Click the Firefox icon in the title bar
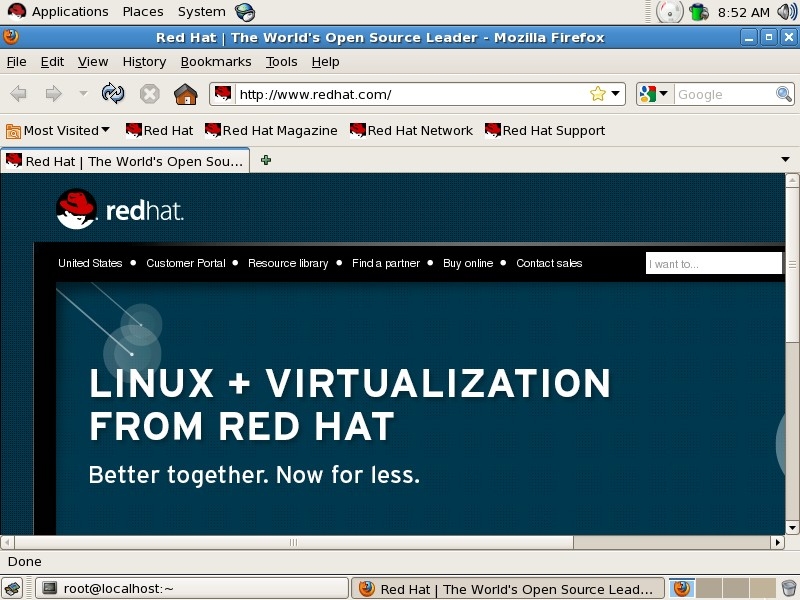Viewport: 800px width, 600px height. coord(11,37)
